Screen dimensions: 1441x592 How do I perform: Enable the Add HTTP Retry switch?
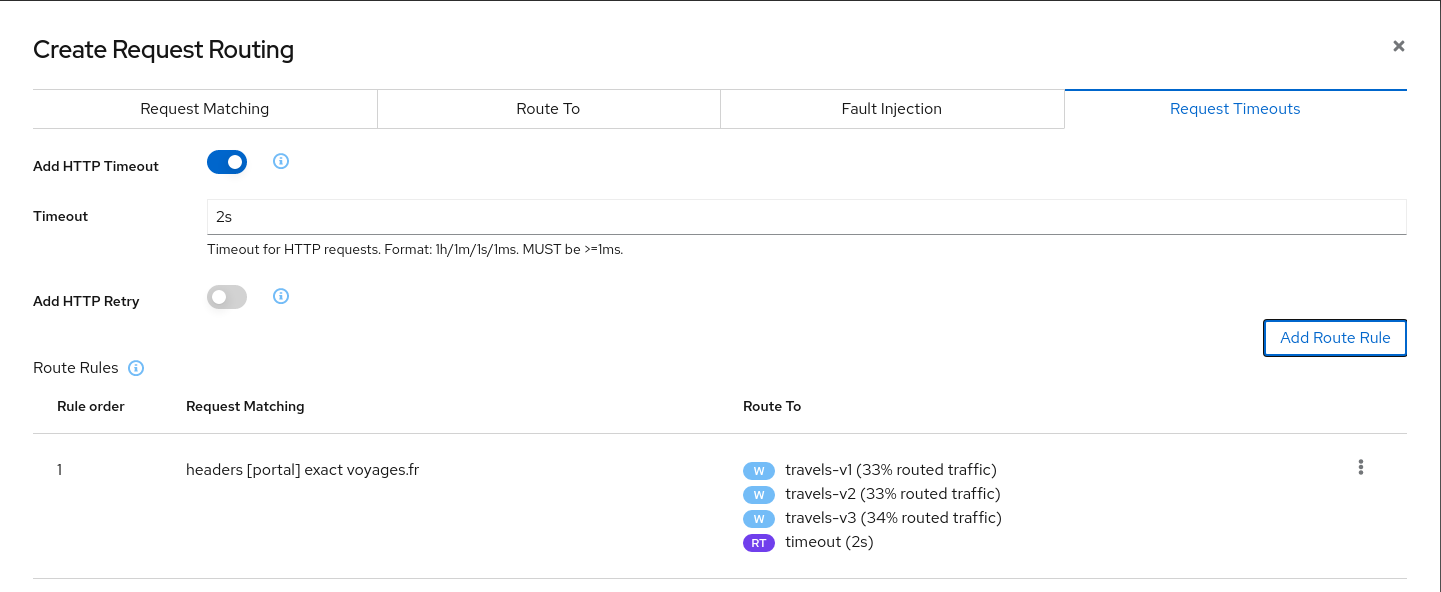coord(227,297)
